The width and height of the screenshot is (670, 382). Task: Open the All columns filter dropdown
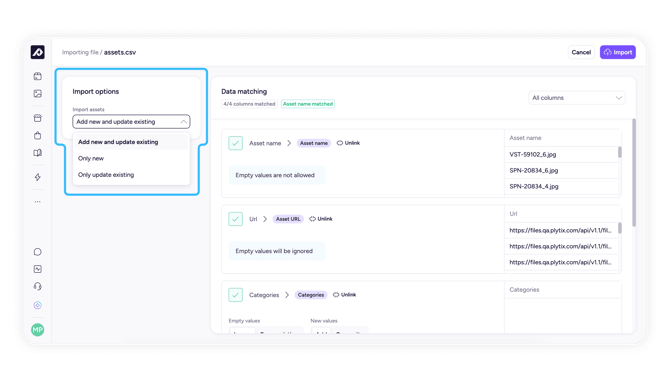click(x=576, y=98)
